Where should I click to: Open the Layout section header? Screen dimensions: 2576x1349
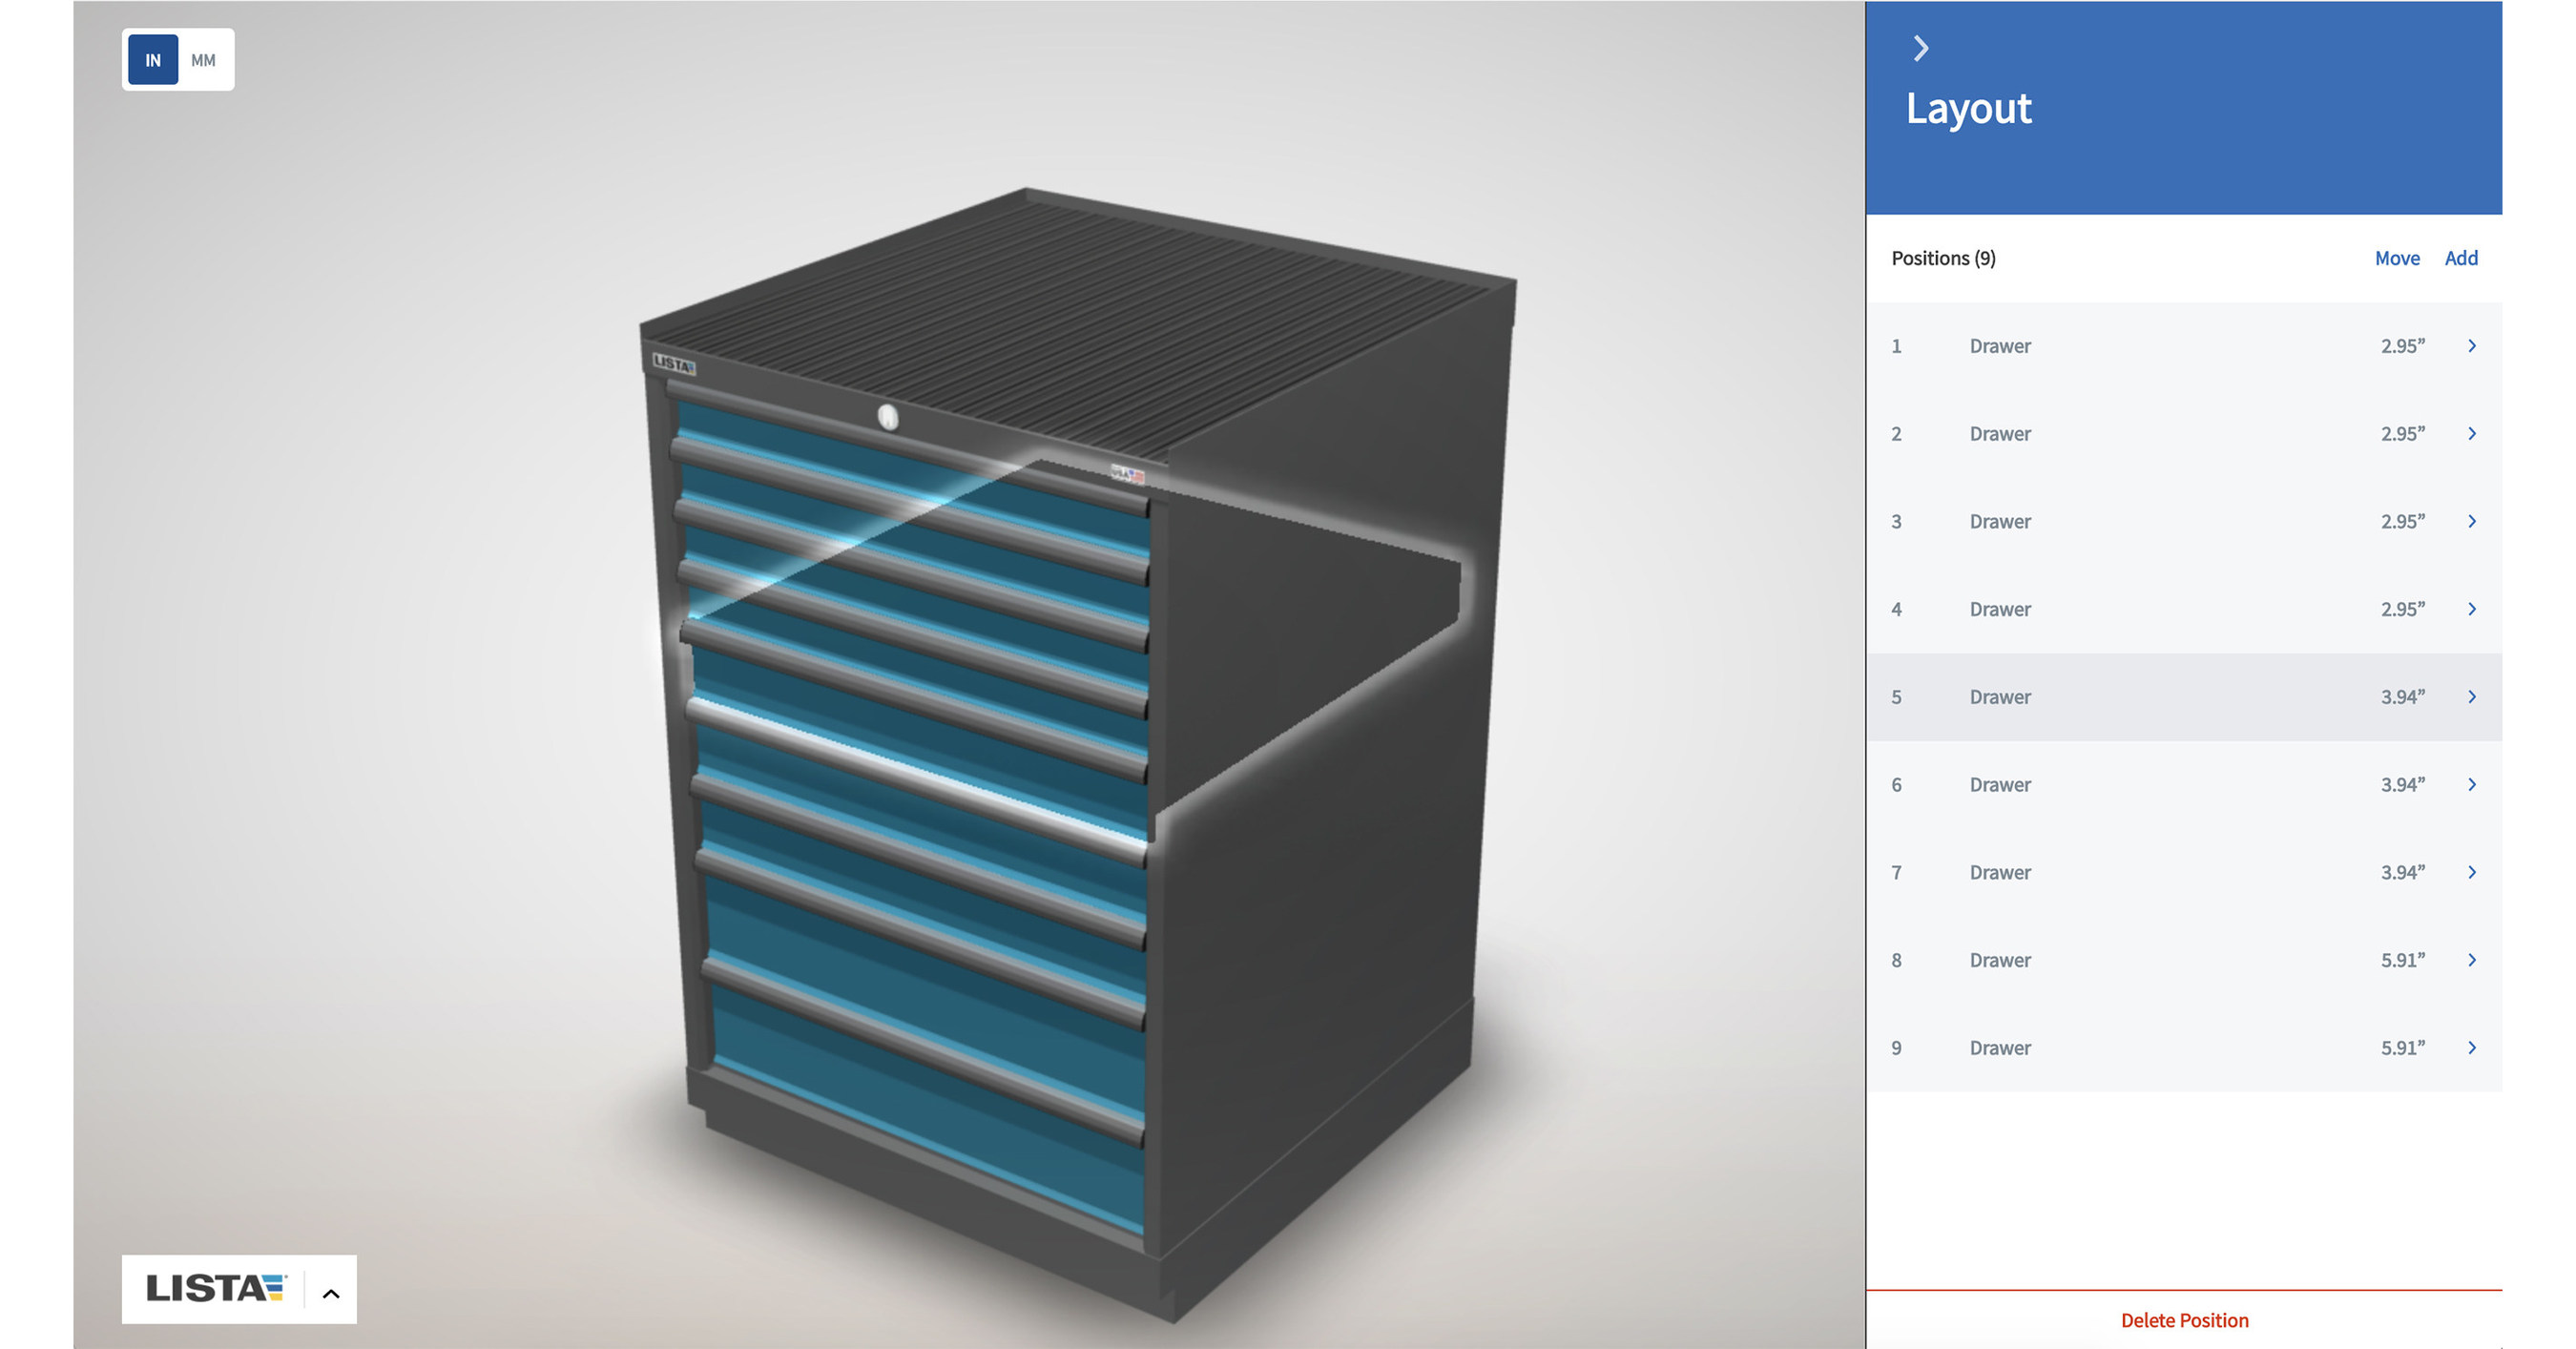click(x=1968, y=109)
